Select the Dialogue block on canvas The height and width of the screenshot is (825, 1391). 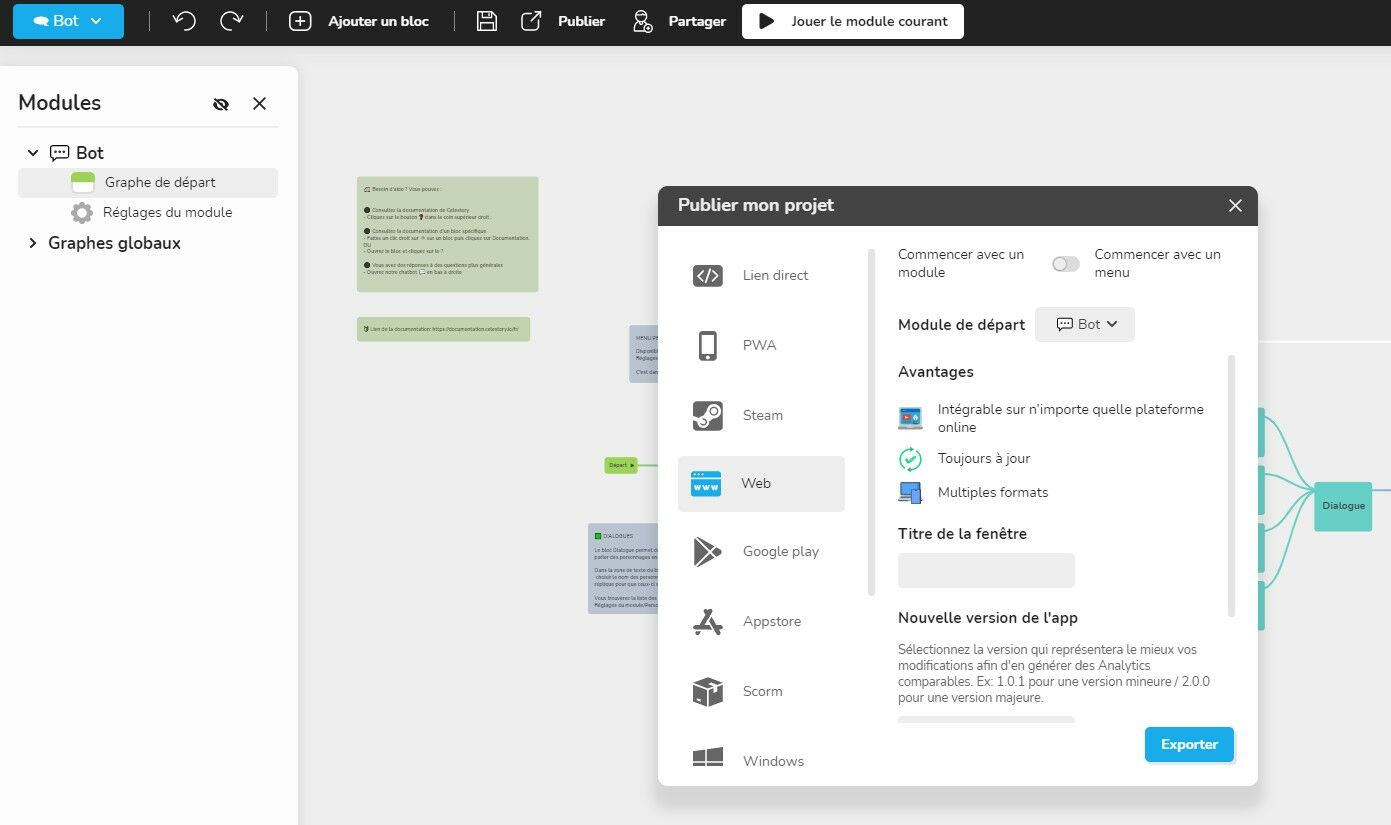click(1343, 506)
